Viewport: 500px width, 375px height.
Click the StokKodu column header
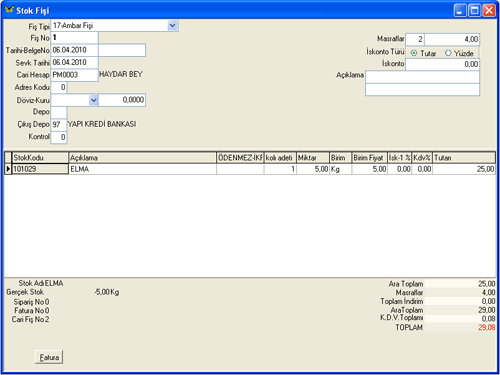[40, 158]
